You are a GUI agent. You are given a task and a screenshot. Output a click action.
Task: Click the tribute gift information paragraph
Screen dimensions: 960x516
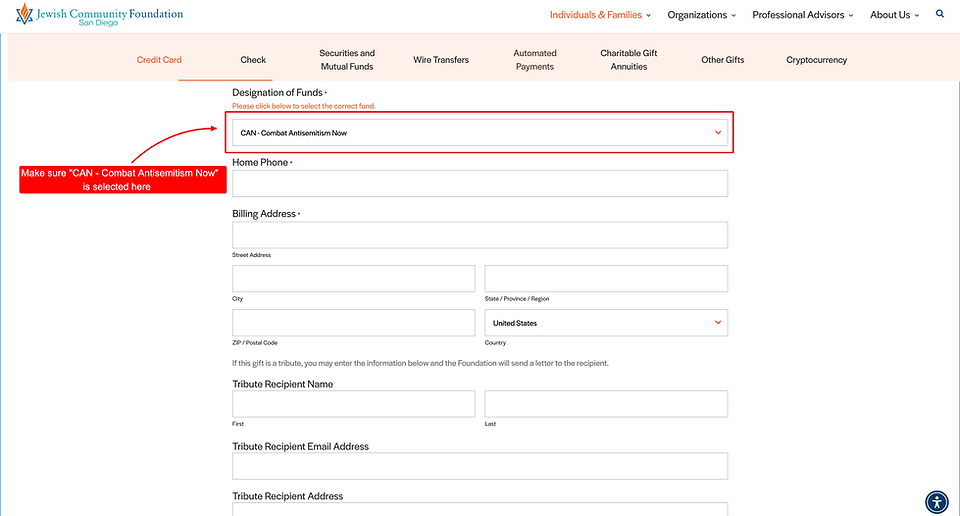(420, 363)
